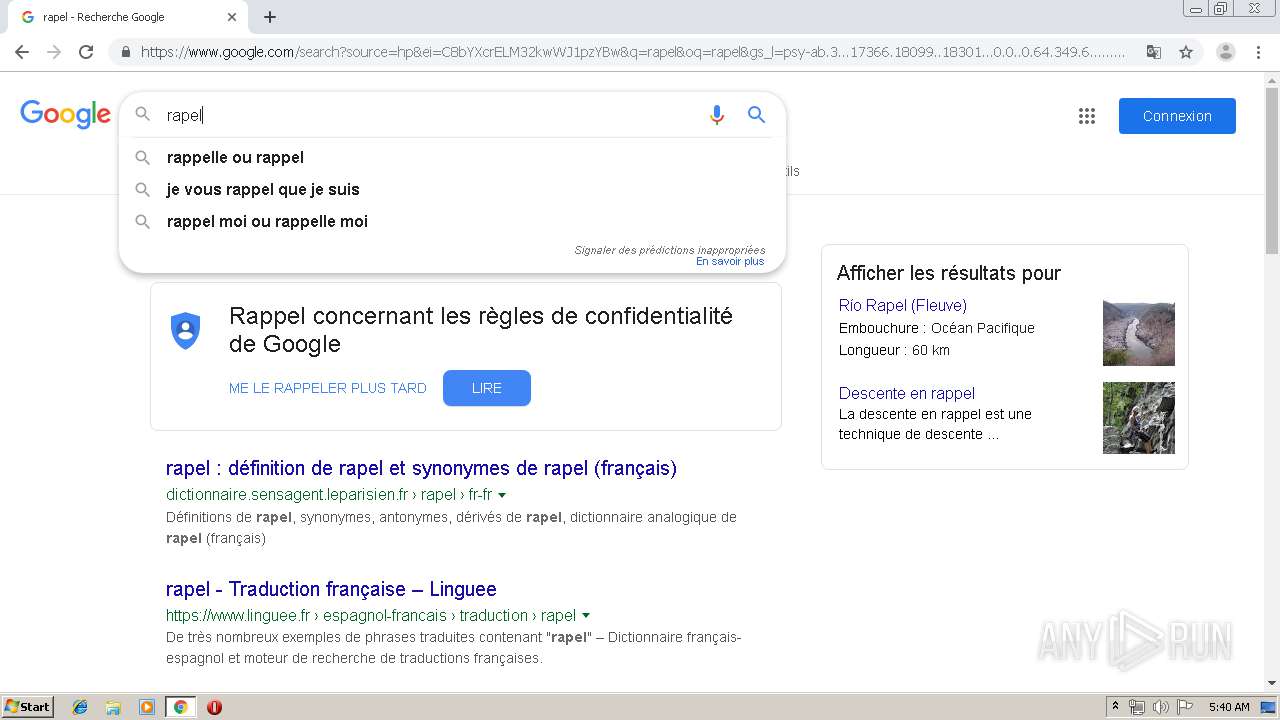This screenshot has height=720, width=1280.
Task: Open the Windows Start menu
Action: click(x=27, y=707)
